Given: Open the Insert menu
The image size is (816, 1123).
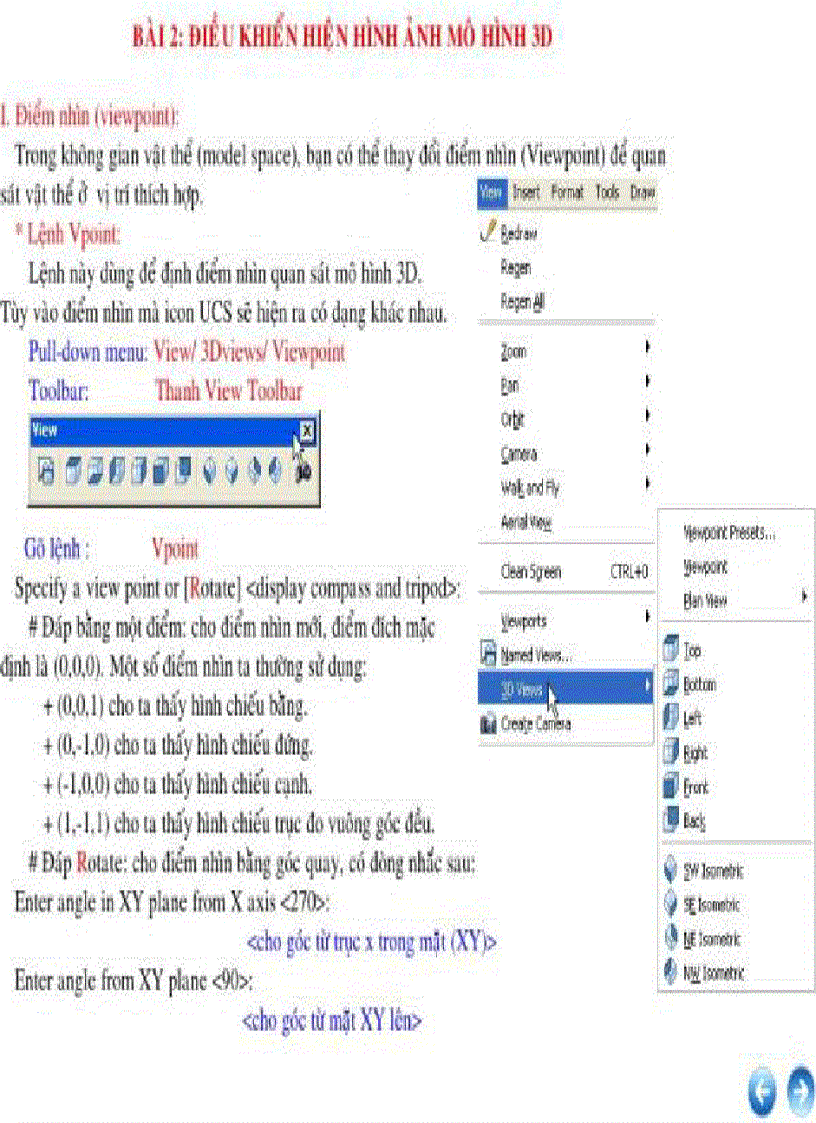Looking at the screenshot, I should [x=527, y=193].
